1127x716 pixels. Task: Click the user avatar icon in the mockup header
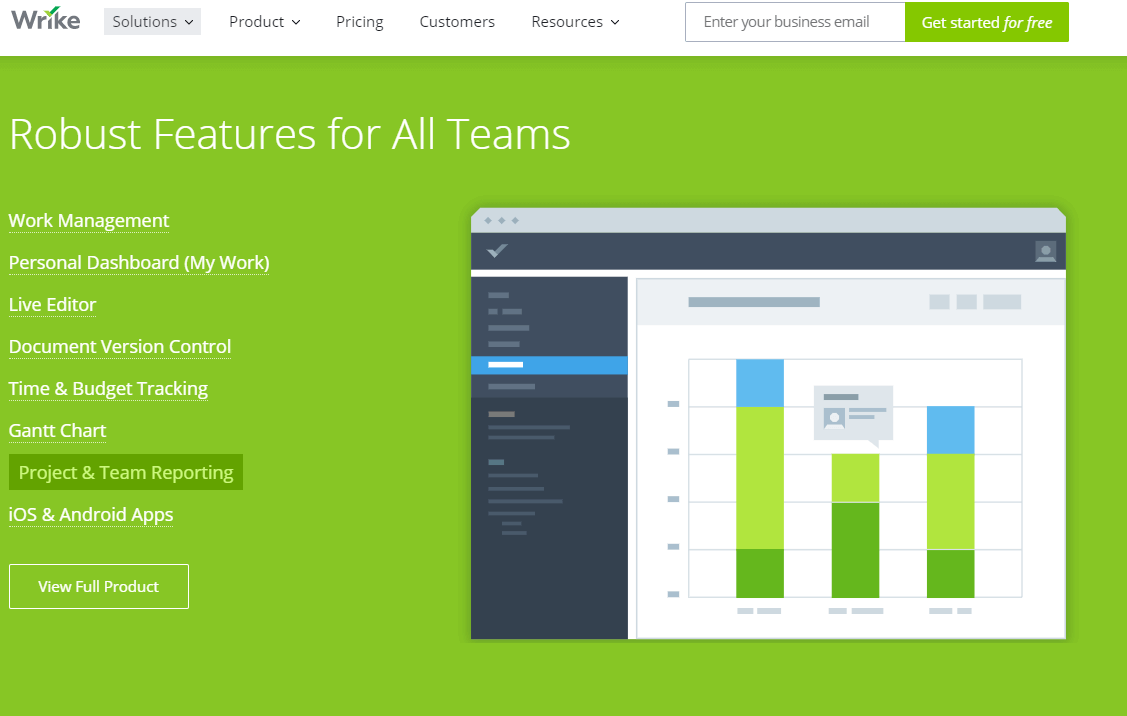1046,253
